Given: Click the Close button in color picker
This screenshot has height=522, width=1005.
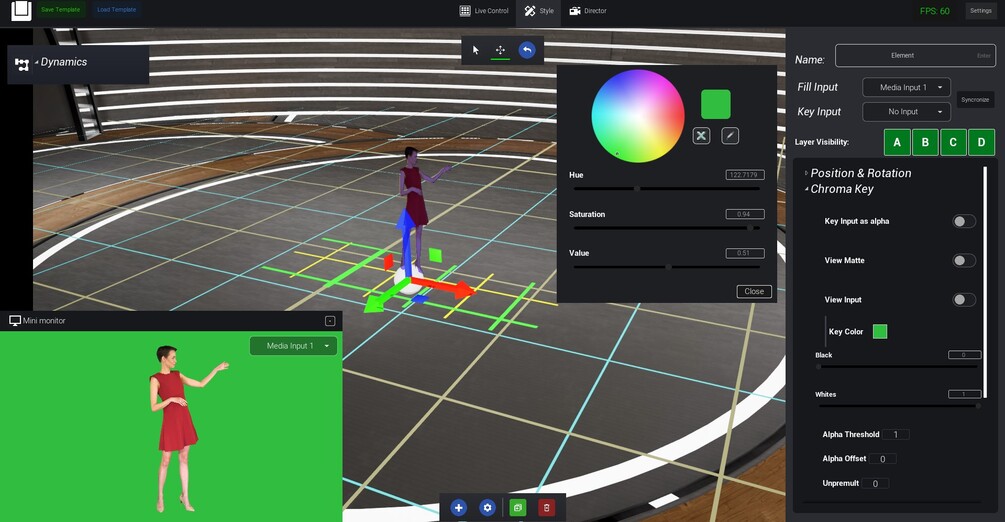Looking at the screenshot, I should (754, 291).
